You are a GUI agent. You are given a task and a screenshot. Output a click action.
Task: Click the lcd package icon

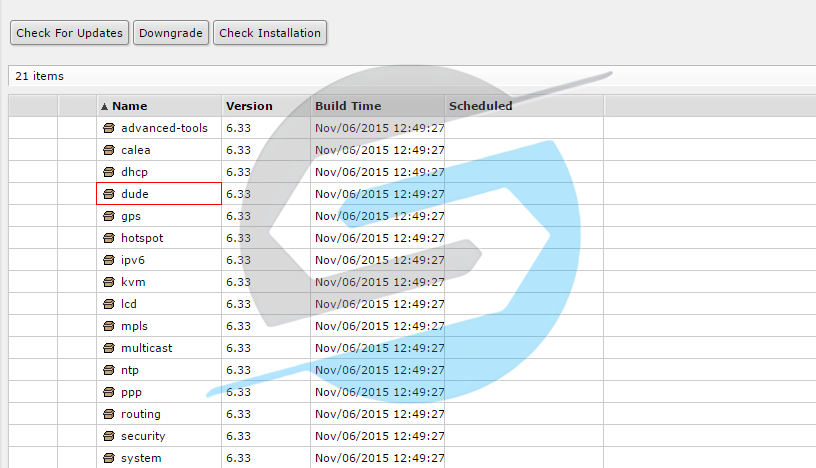coord(109,304)
